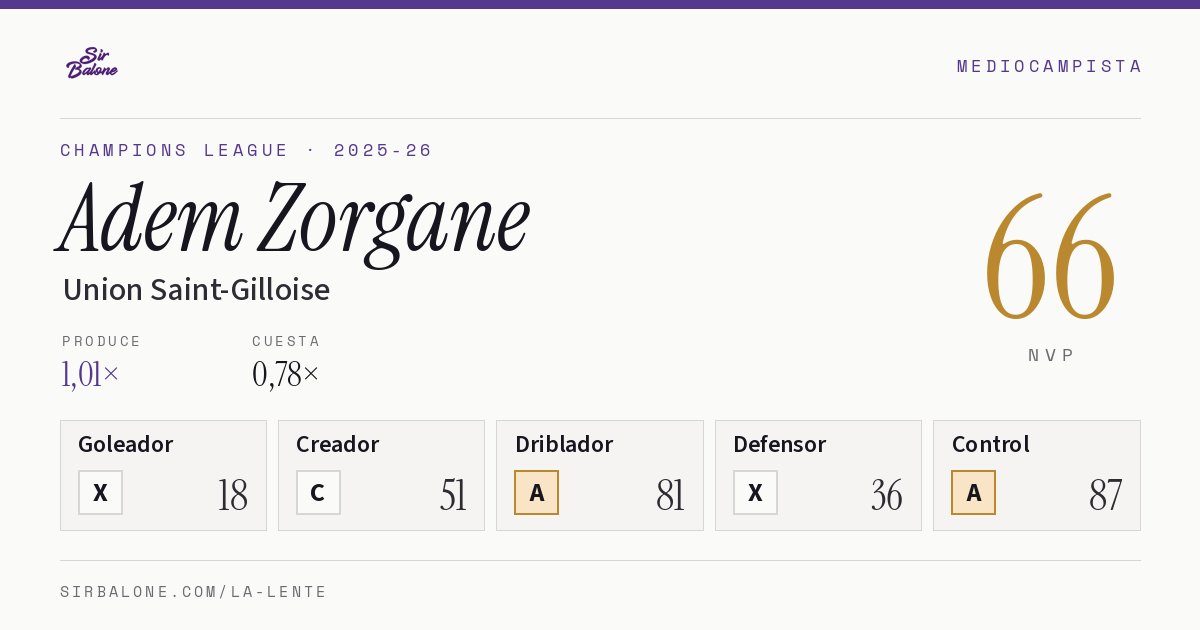Viewport: 1200px width, 630px height.
Task: Click the large 66 NVP score
Action: (1050, 260)
